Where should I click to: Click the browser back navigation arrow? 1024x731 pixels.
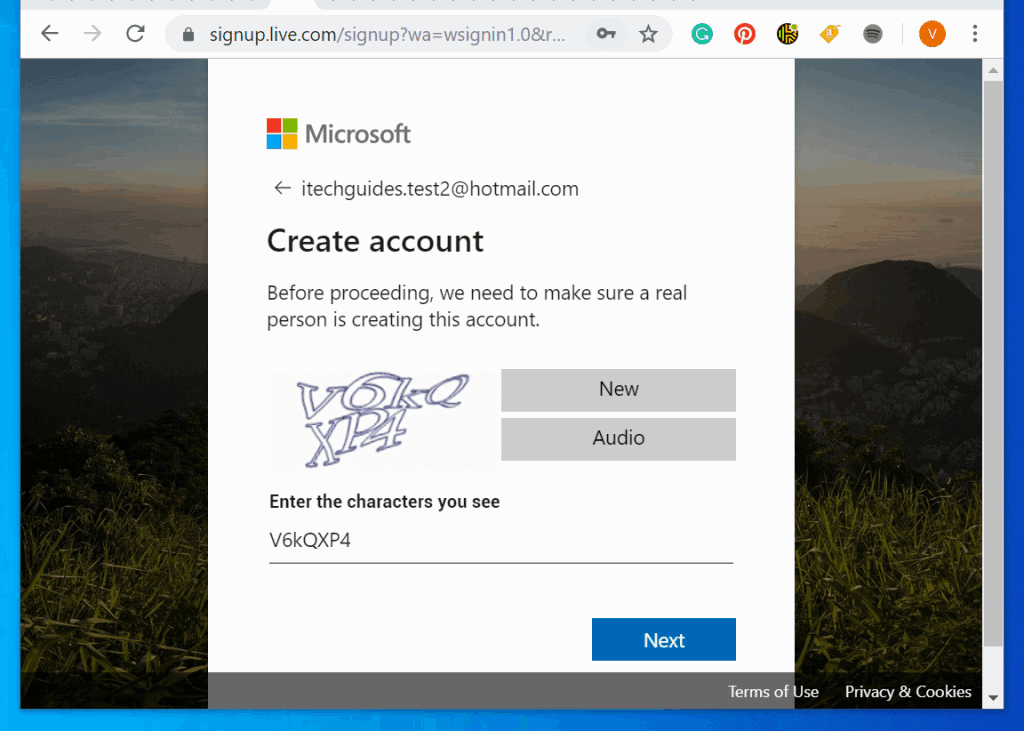pyautogui.click(x=50, y=33)
